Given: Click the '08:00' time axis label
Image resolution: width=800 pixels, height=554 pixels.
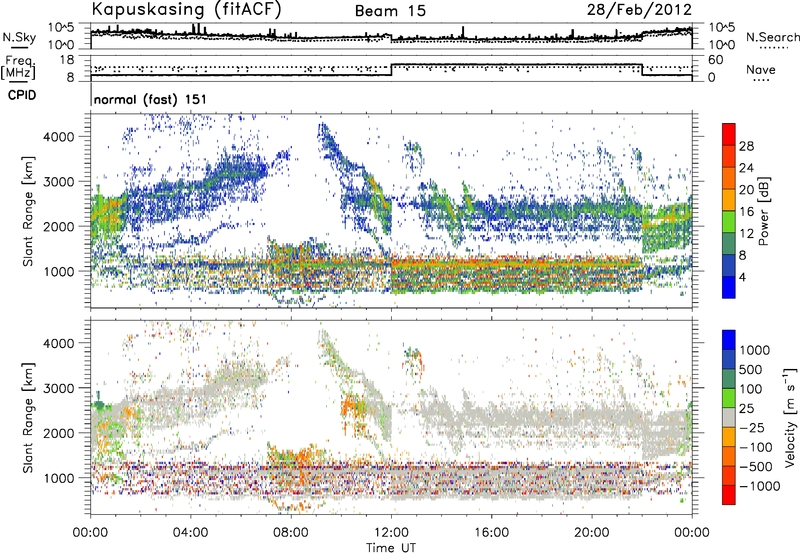Looking at the screenshot, I should click(291, 533).
